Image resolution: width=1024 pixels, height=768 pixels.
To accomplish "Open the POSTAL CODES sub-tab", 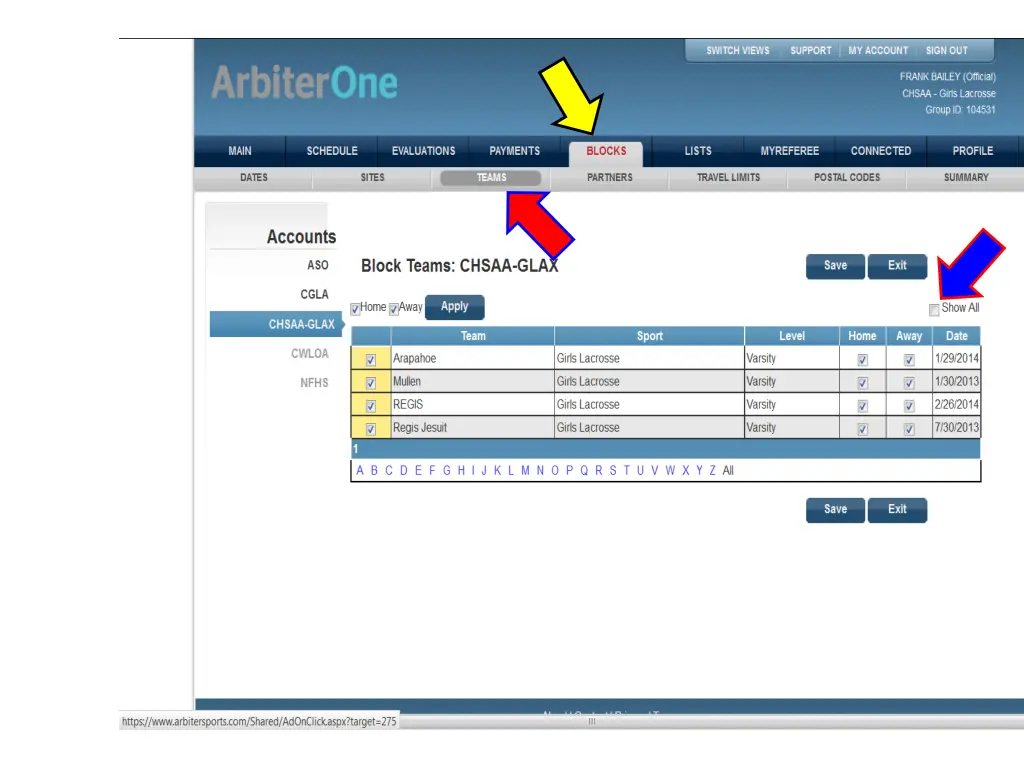I will [847, 178].
